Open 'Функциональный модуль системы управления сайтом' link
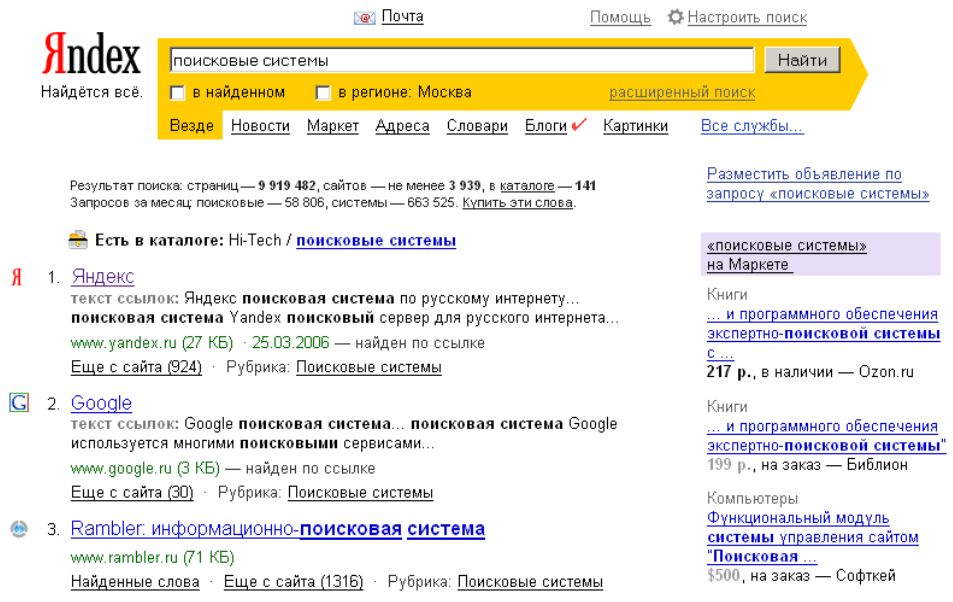 pyautogui.click(x=813, y=537)
